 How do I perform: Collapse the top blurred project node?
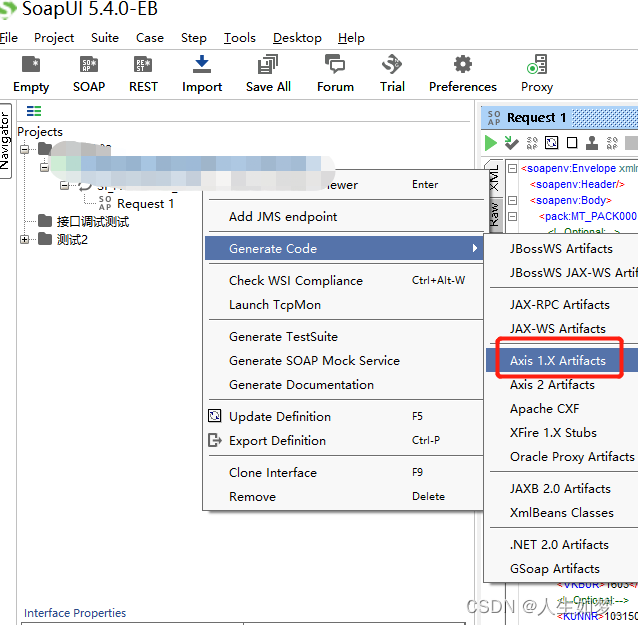point(24,149)
